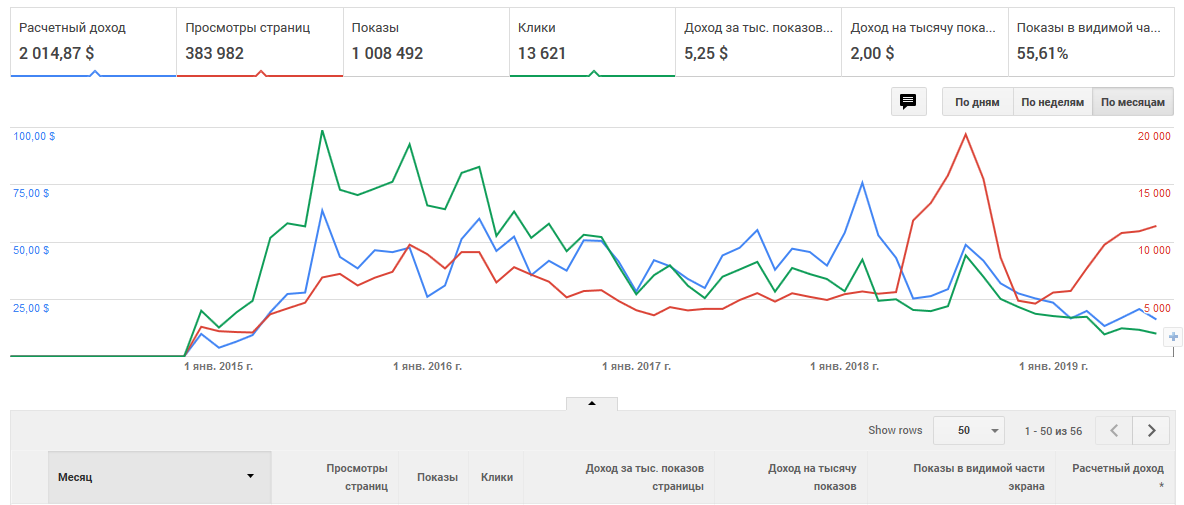Select the Расчетный доход metric tab
Viewport: 1184px width, 505px height.
click(94, 41)
